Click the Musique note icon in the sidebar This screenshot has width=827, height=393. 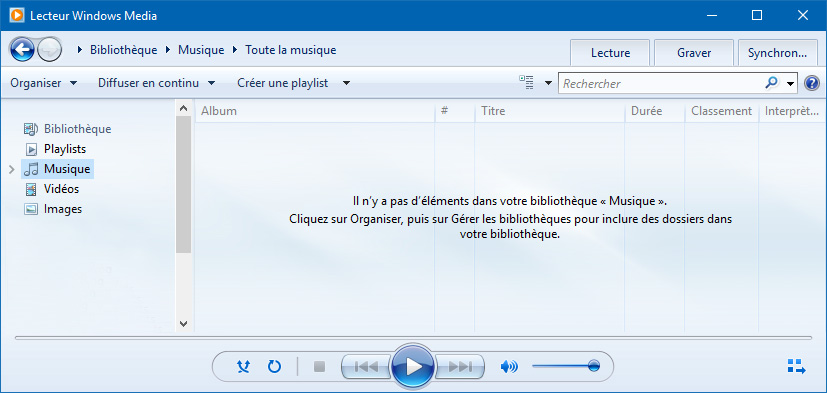31,169
